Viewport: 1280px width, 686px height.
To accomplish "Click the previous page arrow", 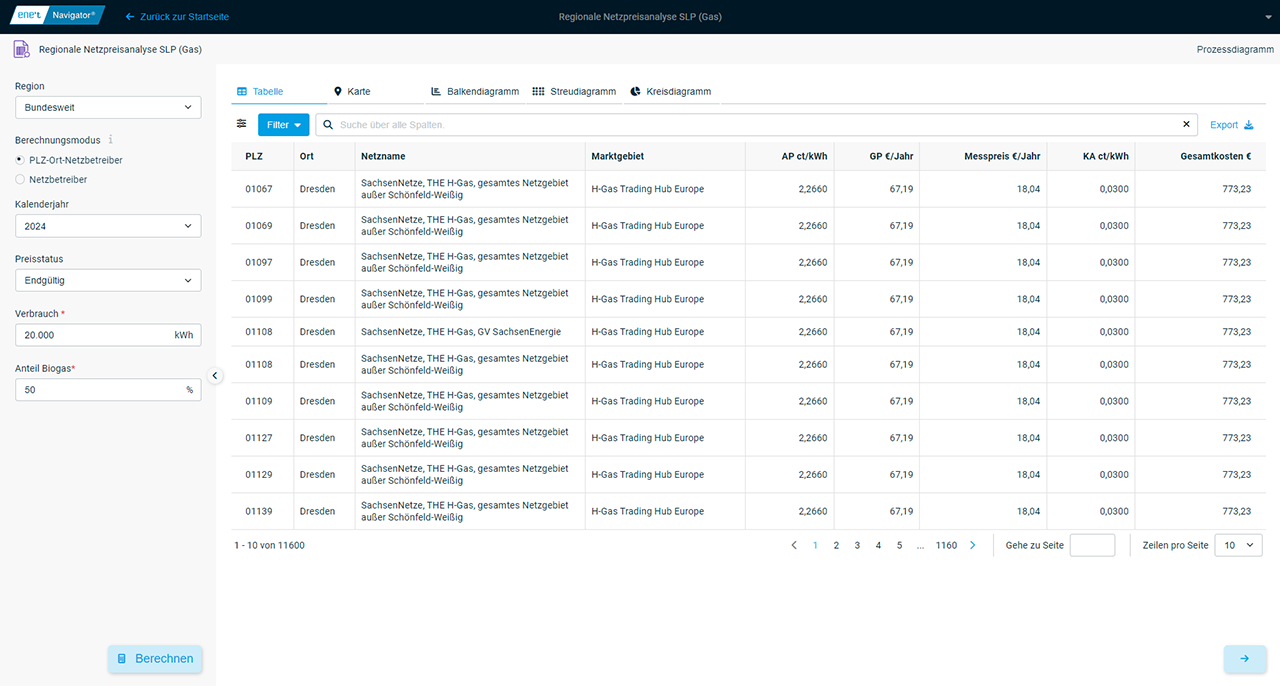I will (794, 545).
